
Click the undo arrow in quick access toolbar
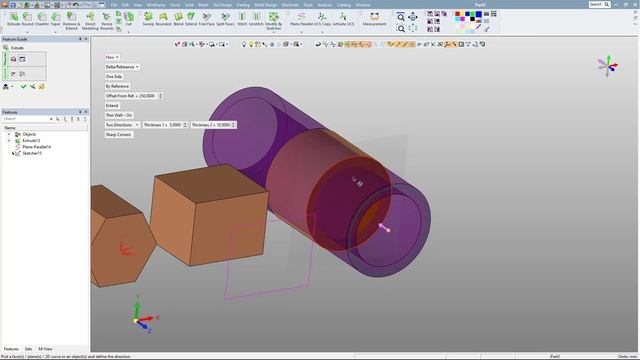[76, 5]
